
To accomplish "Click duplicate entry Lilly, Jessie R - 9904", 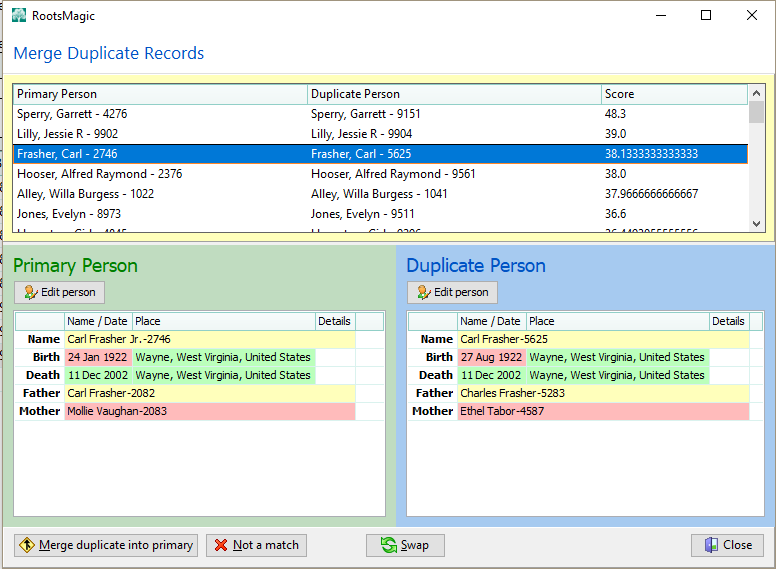I will pos(361,134).
